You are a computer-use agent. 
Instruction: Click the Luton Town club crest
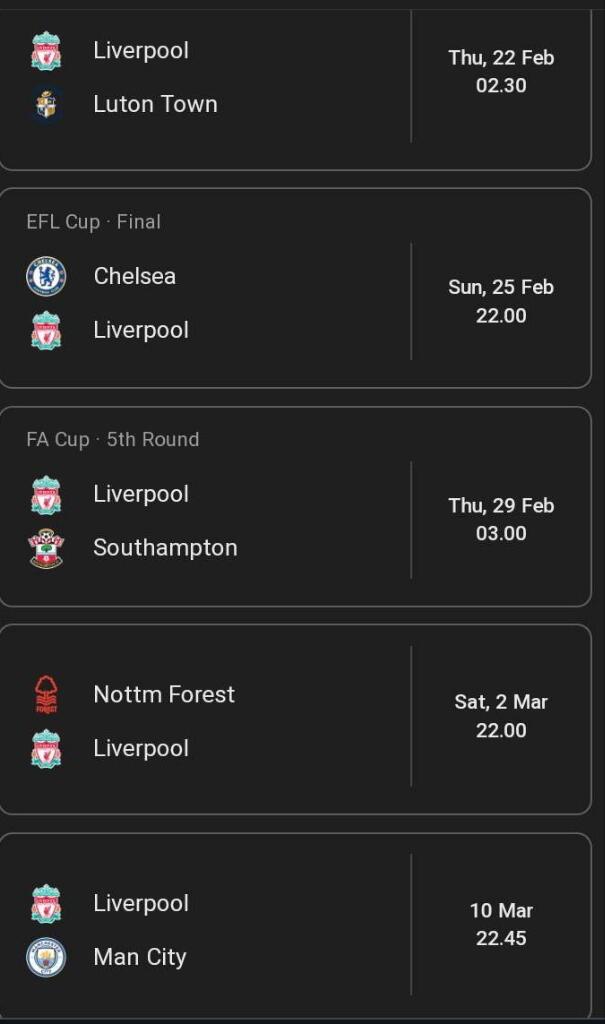(x=46, y=104)
